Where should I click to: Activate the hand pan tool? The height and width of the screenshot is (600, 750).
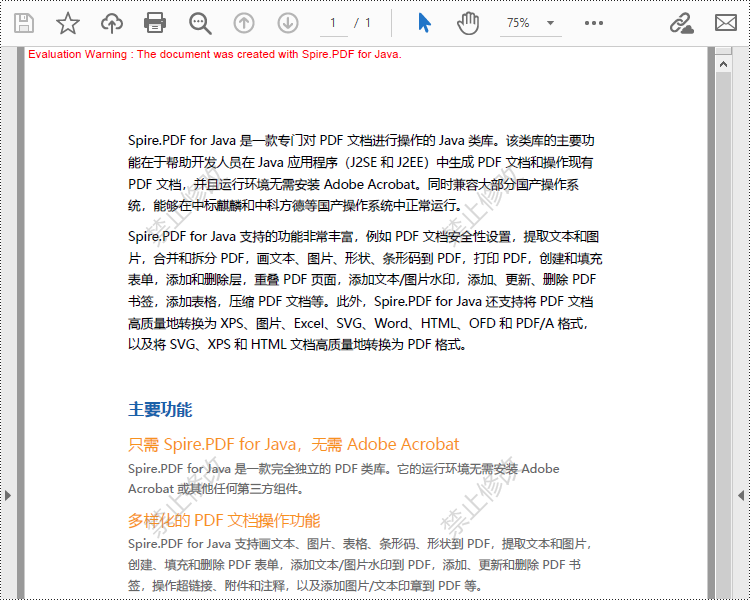tap(467, 23)
